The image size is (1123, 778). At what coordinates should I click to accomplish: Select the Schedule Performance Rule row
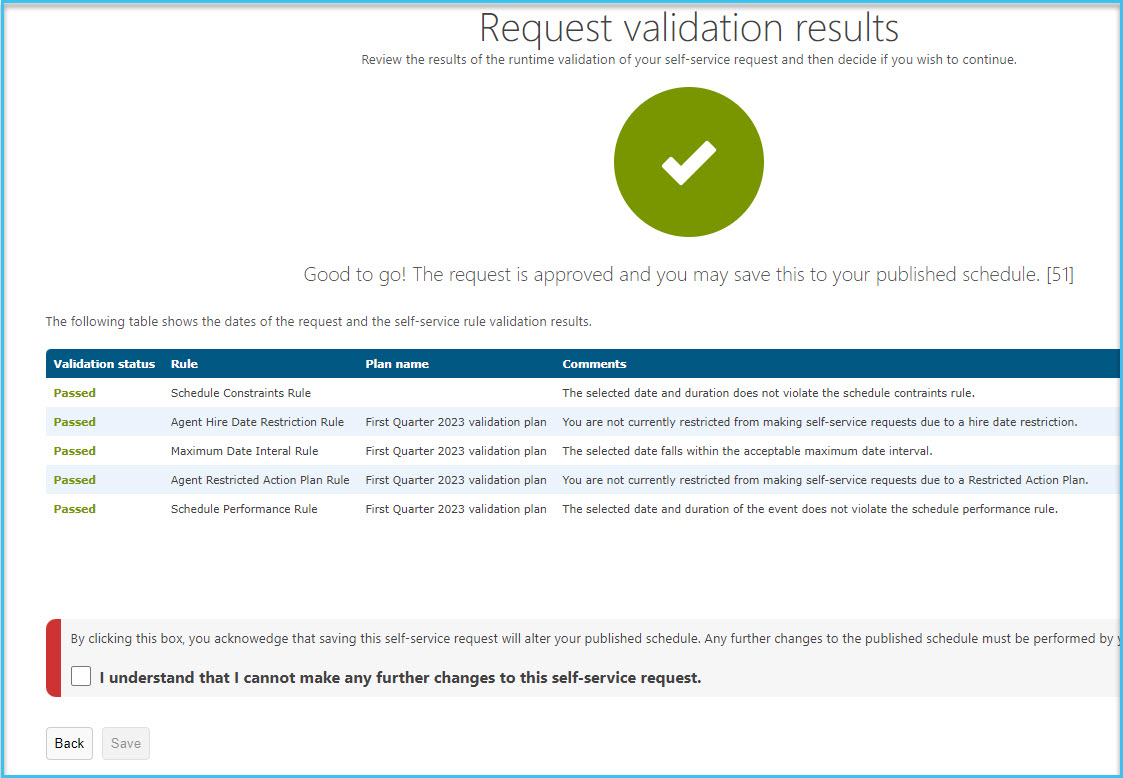coord(582,509)
